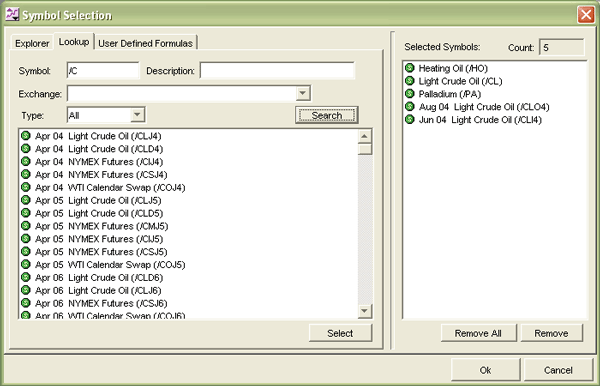Click the Symbol Selection title bar app icon

pyautogui.click(x=12, y=15)
